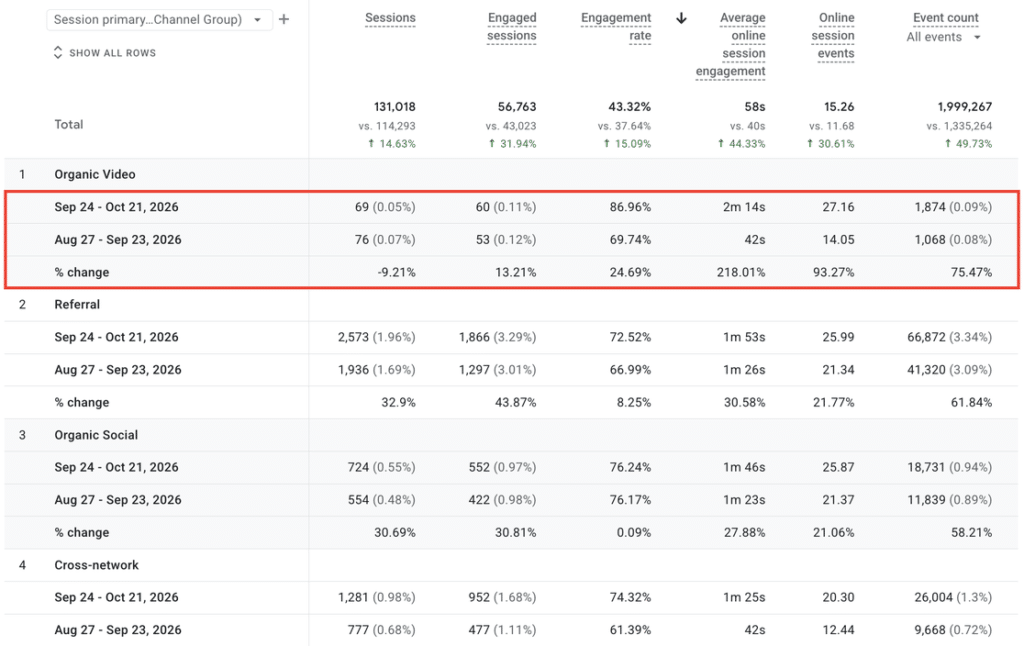Viewport: 1024px width, 646px height.
Task: Click Organic Video event count 1,874
Action: pos(930,207)
